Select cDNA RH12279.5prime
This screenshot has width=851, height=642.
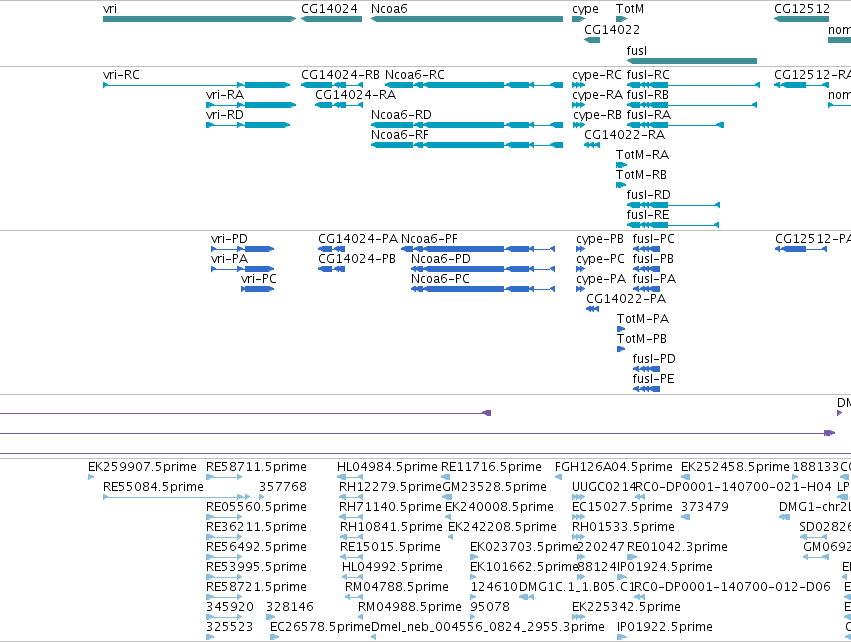[x=351, y=497]
